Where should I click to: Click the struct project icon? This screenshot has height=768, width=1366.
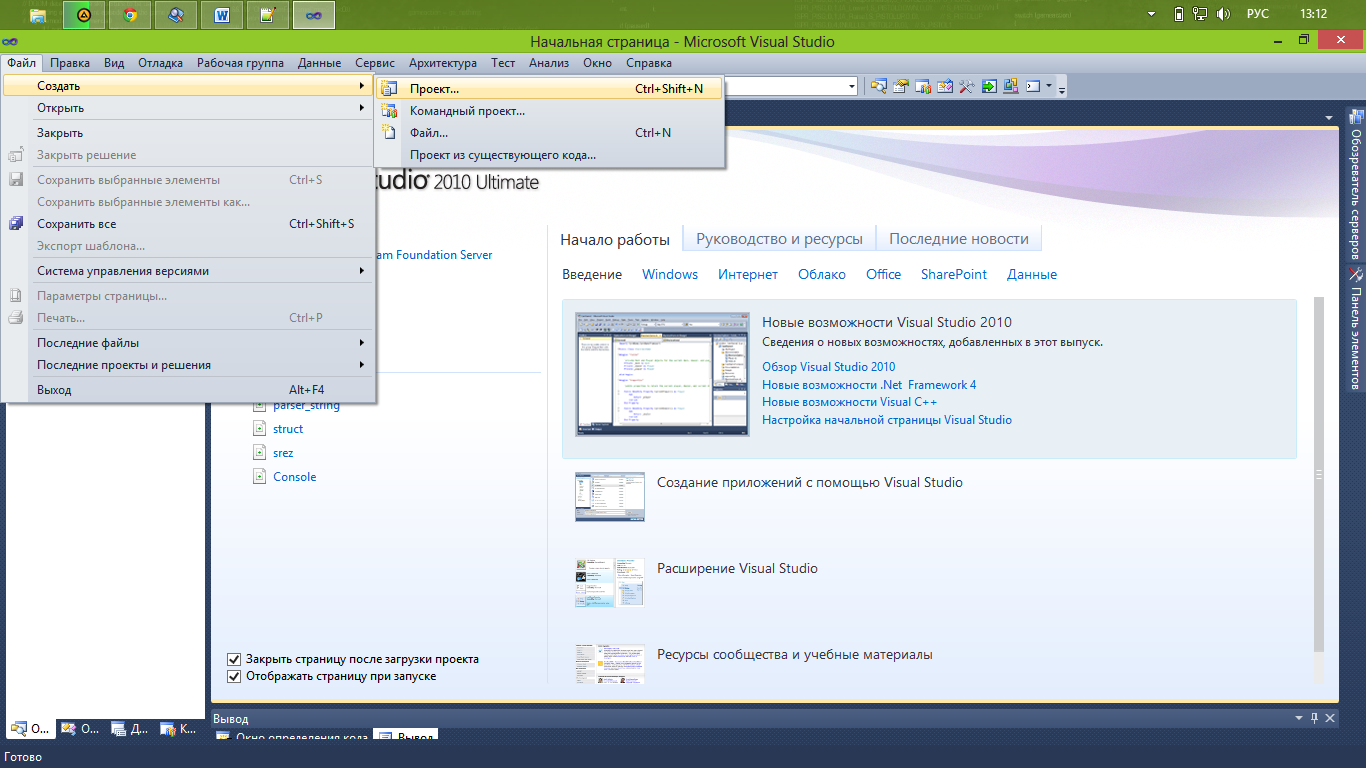coord(260,429)
